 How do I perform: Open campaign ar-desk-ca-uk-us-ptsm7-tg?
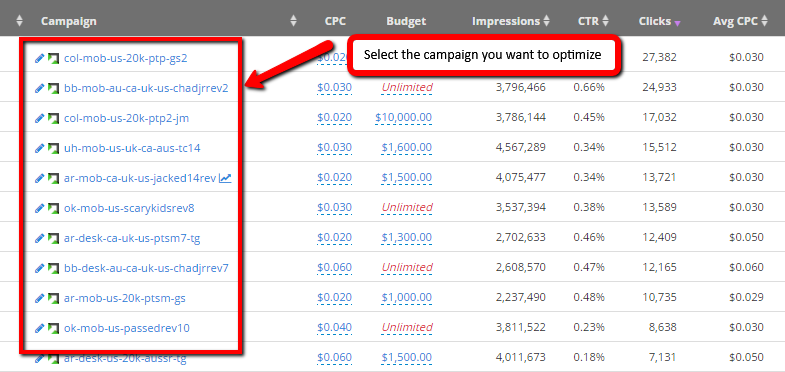click(132, 238)
